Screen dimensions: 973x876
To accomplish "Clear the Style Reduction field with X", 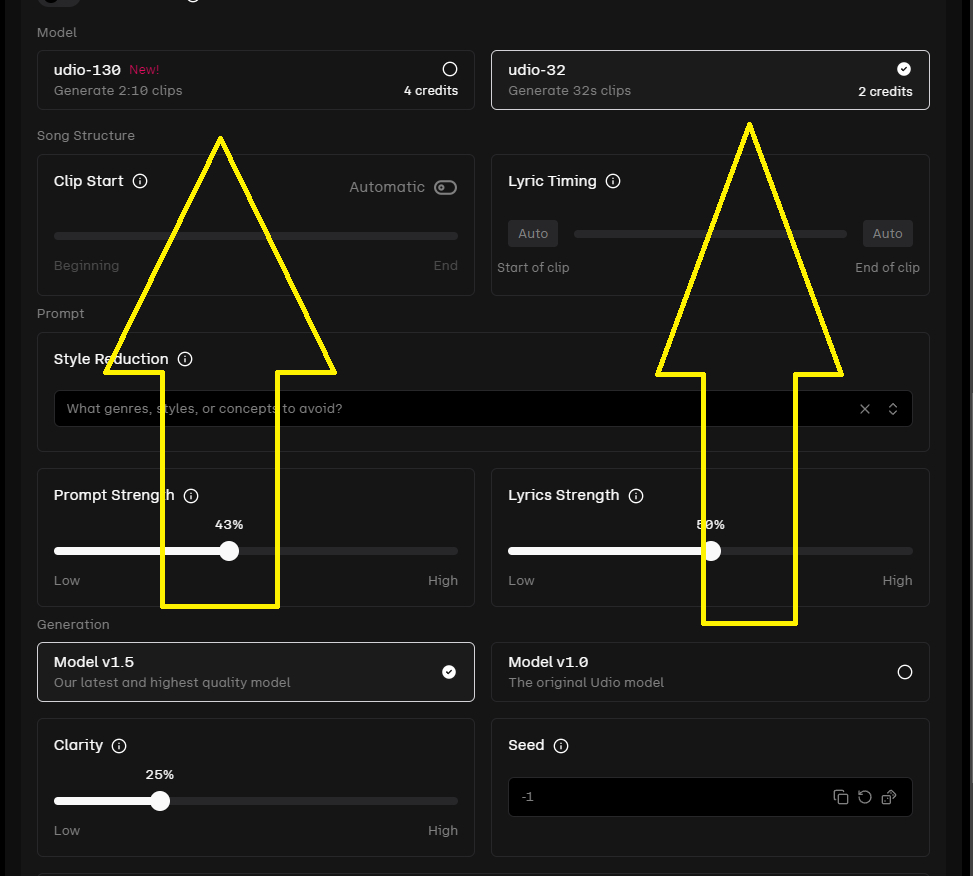I will coord(865,409).
